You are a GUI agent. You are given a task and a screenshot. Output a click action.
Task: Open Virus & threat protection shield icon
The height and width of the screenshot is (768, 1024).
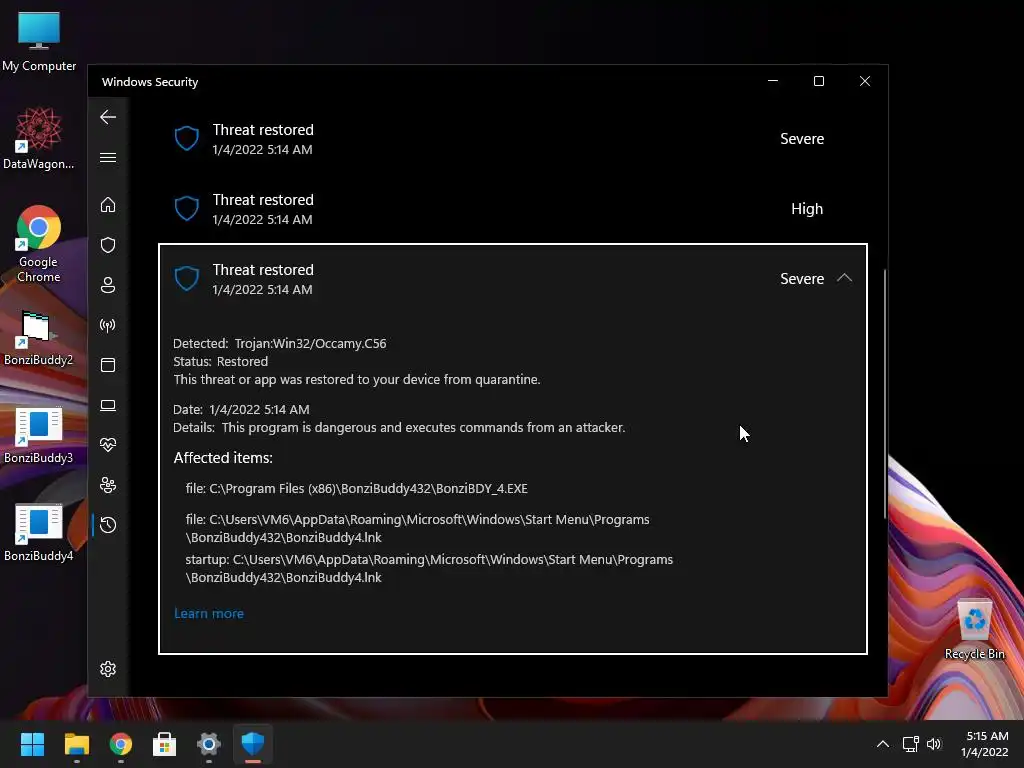(x=108, y=245)
